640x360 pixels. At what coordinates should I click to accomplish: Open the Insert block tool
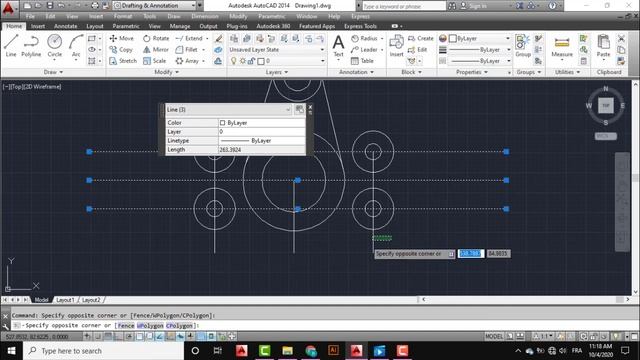click(x=396, y=46)
